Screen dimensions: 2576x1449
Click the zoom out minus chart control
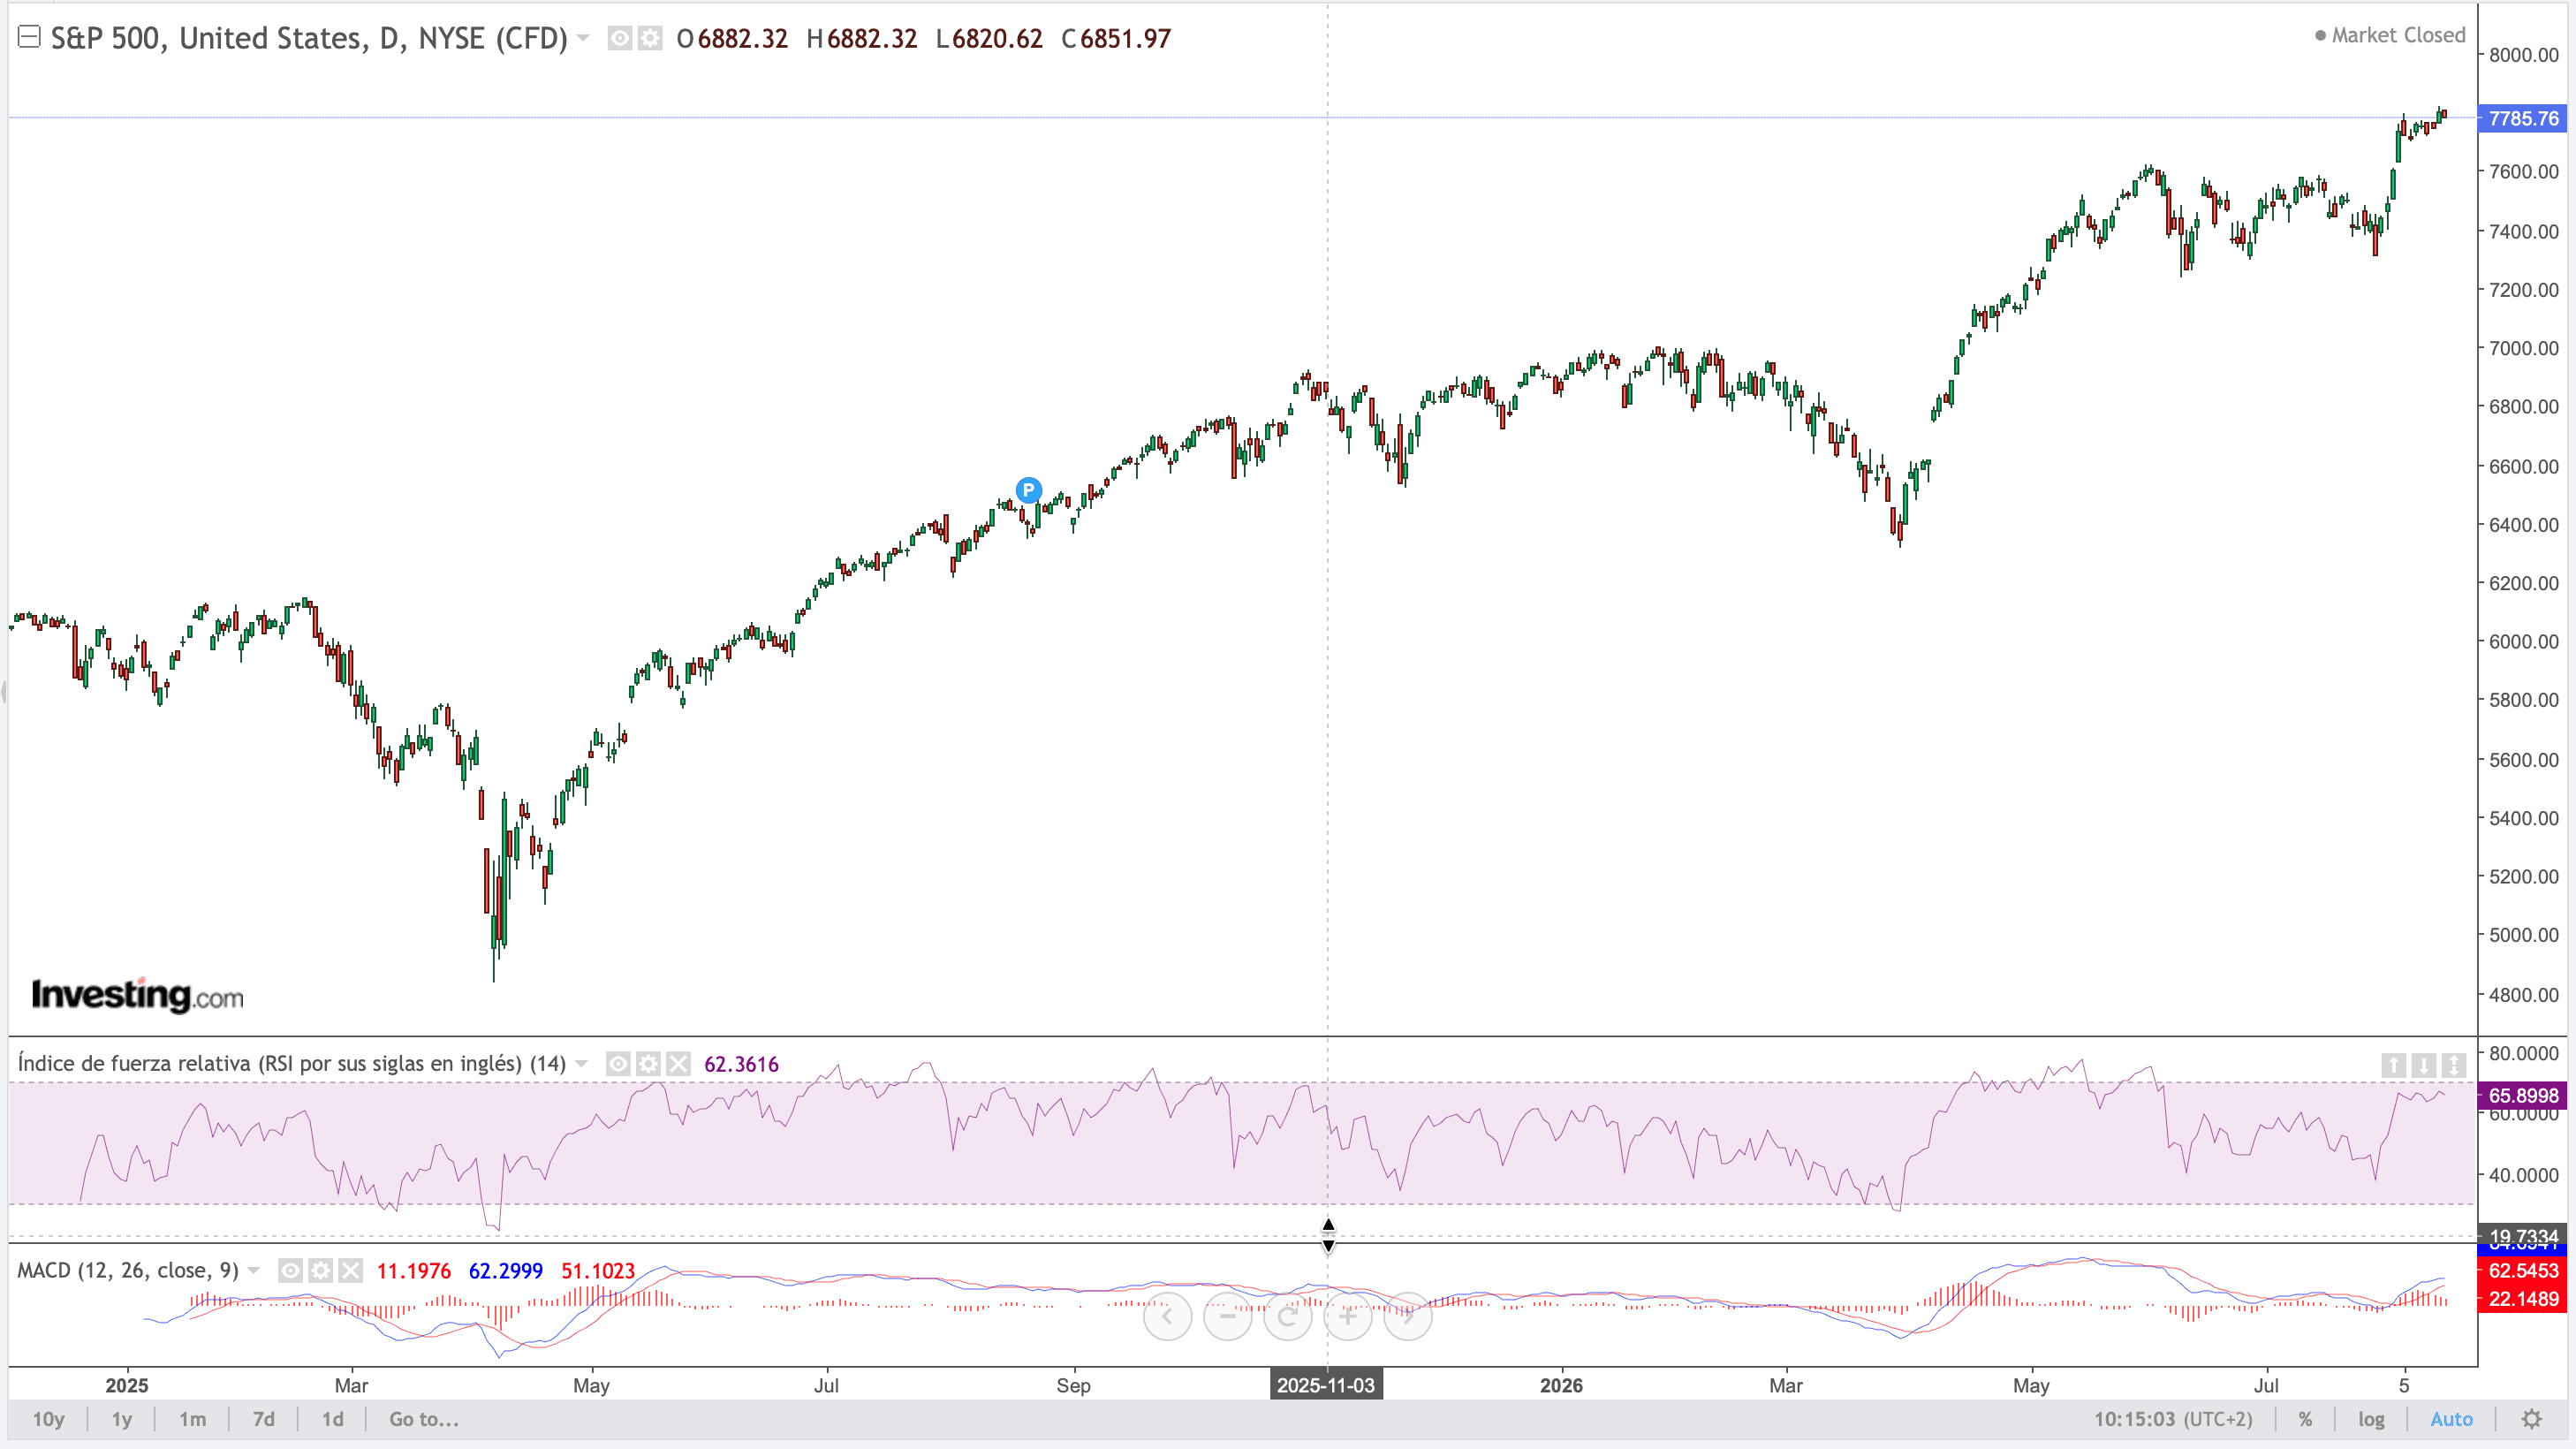click(1227, 1316)
